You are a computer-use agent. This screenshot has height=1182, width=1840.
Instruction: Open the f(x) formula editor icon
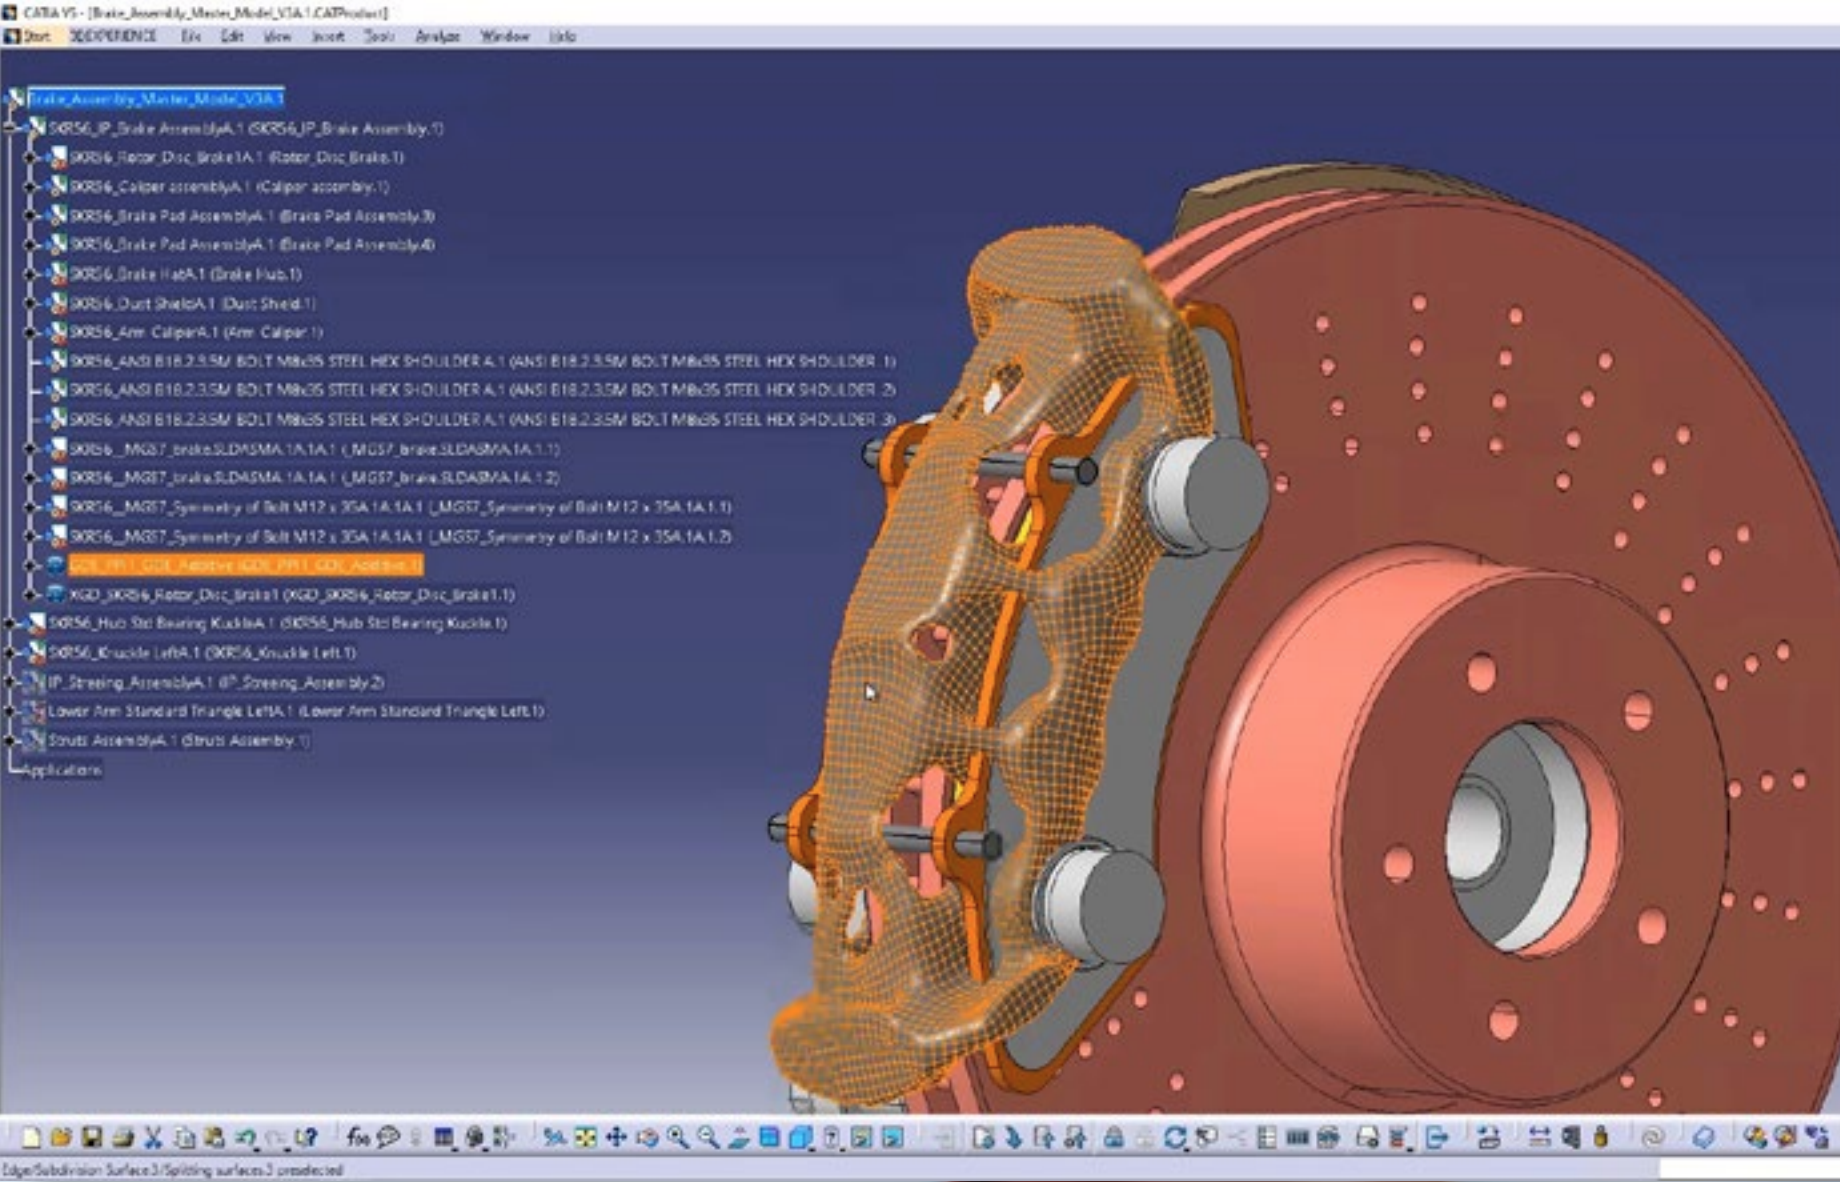(360, 1140)
